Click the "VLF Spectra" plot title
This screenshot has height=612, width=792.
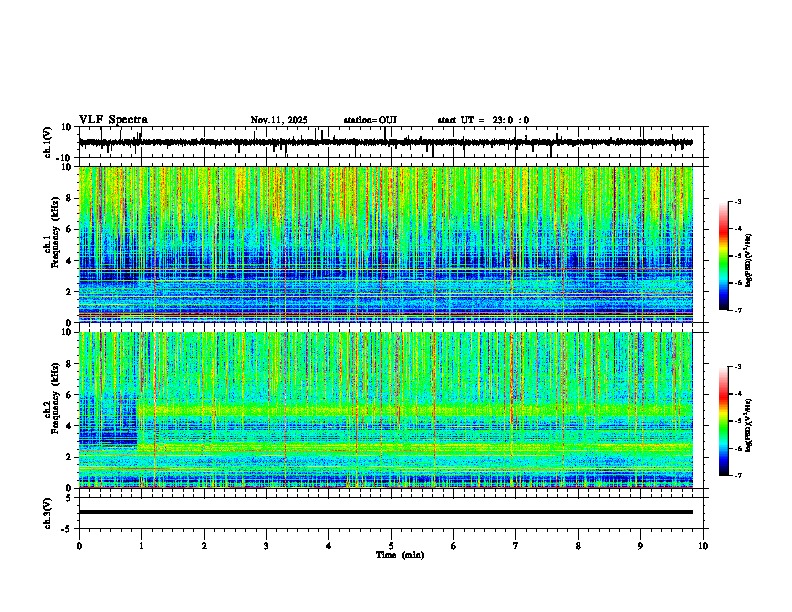pos(113,120)
